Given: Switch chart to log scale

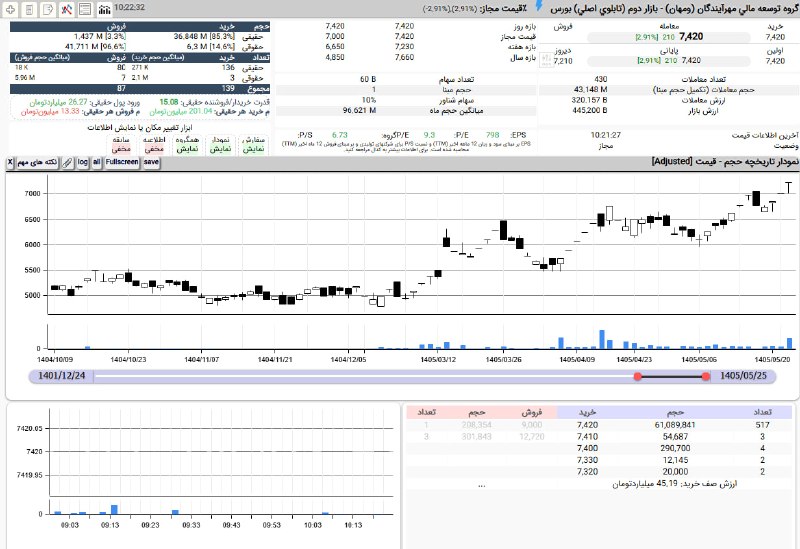Looking at the screenshot, I should click(83, 162).
